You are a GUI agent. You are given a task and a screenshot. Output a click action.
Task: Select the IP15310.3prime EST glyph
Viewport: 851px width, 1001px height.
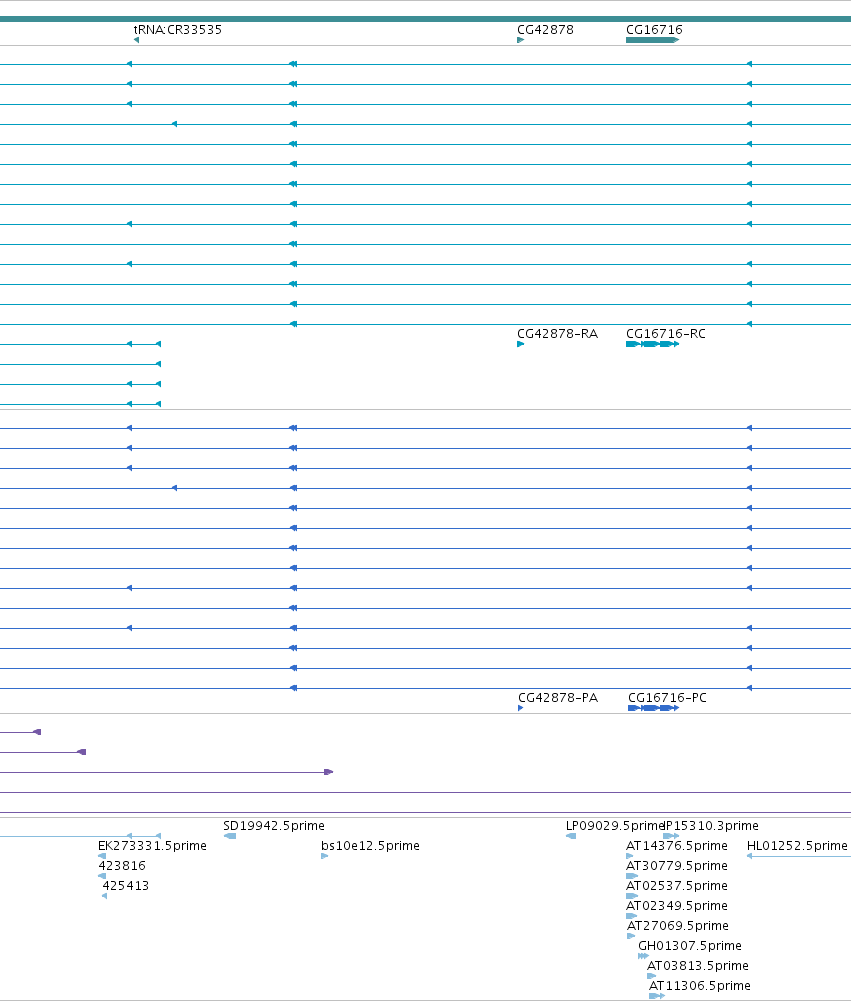(x=671, y=836)
